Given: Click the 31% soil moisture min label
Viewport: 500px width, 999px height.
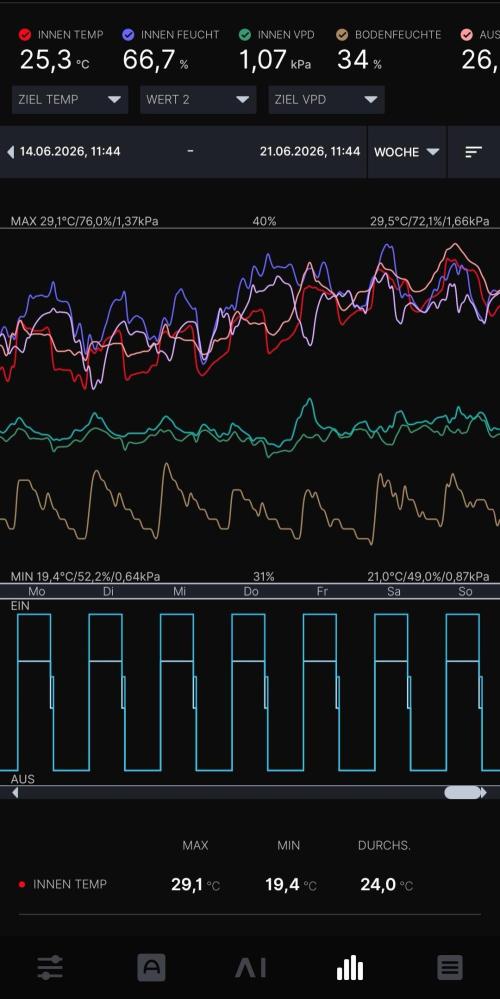Looking at the screenshot, I should (264, 576).
